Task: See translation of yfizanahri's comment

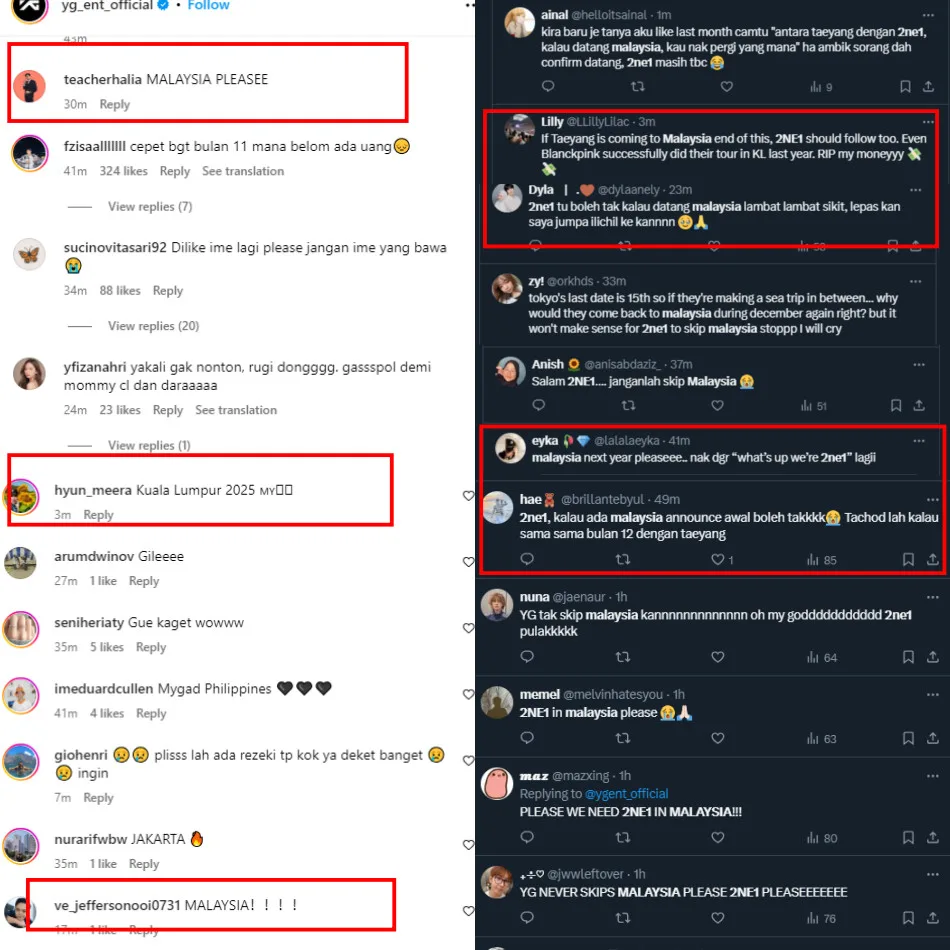Action: pos(236,410)
